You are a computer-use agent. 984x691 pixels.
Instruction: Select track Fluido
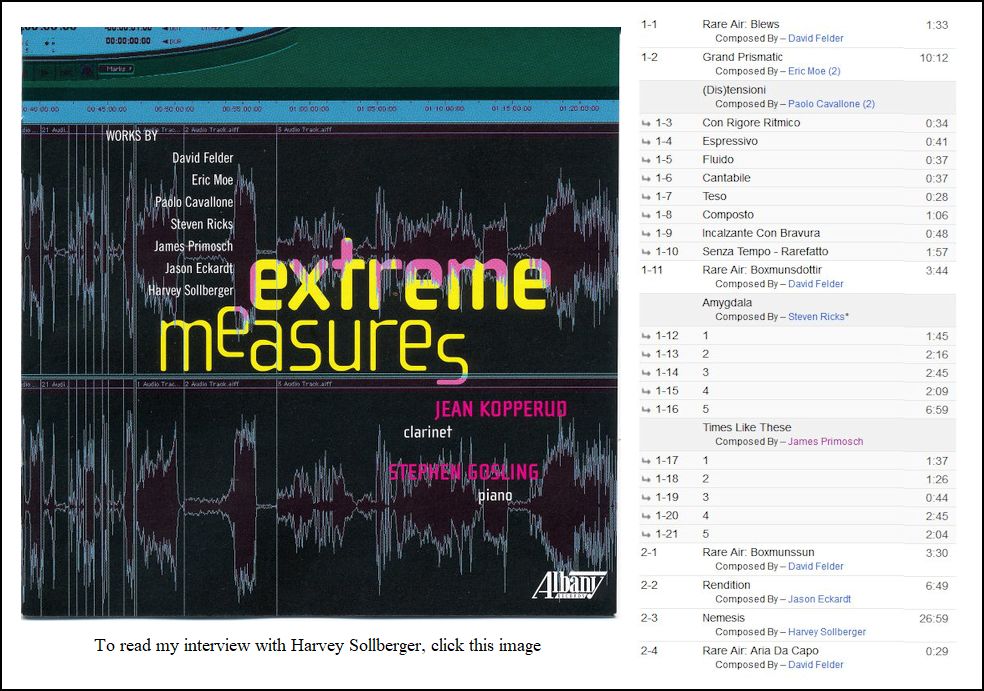pos(718,159)
